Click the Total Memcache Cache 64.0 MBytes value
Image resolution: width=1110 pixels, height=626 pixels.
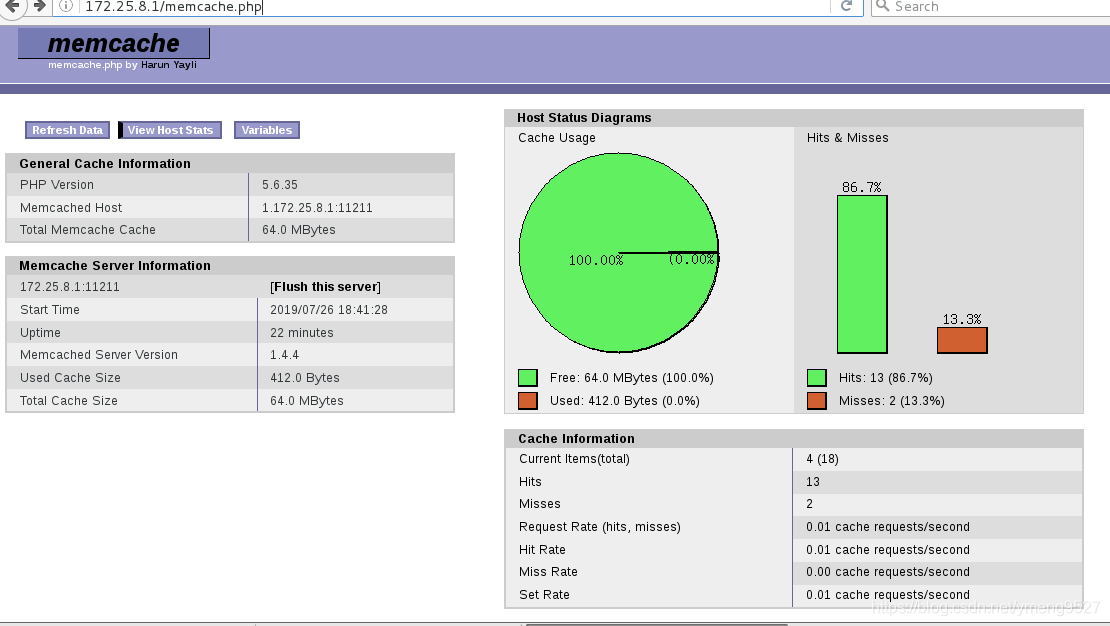[299, 230]
